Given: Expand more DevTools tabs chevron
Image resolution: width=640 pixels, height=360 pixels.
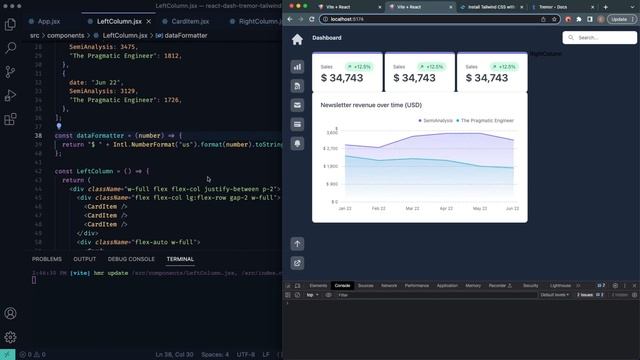Looking at the screenshot, I should click(x=578, y=286).
